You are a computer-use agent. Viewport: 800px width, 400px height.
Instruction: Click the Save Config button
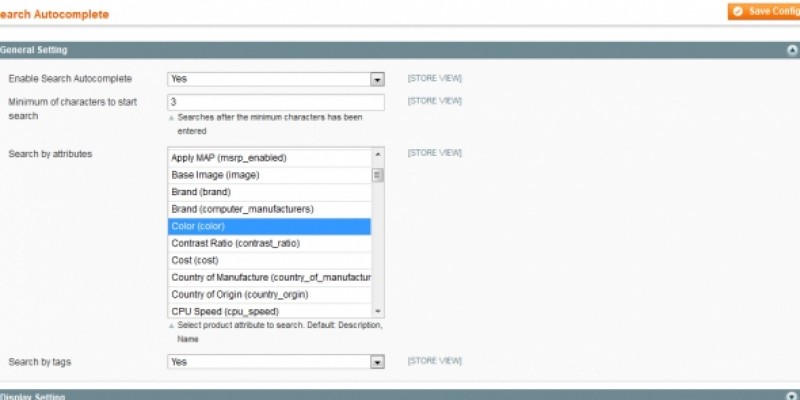pyautogui.click(x=764, y=12)
